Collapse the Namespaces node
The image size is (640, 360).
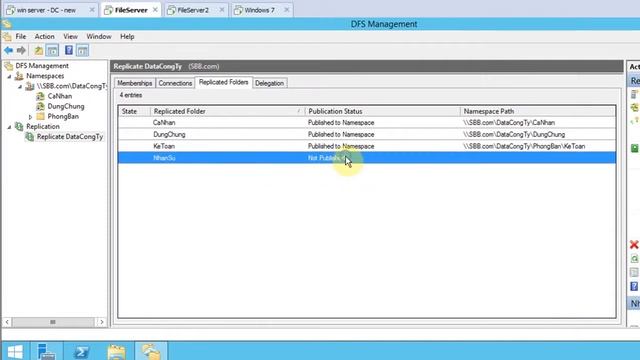point(9,76)
